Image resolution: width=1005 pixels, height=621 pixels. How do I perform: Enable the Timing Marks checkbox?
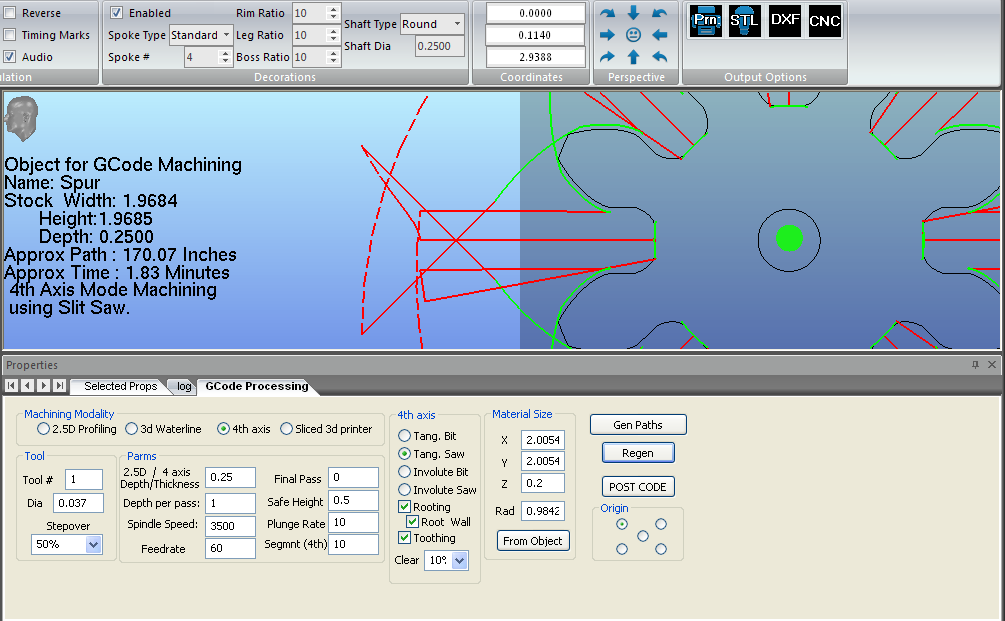(x=10, y=35)
